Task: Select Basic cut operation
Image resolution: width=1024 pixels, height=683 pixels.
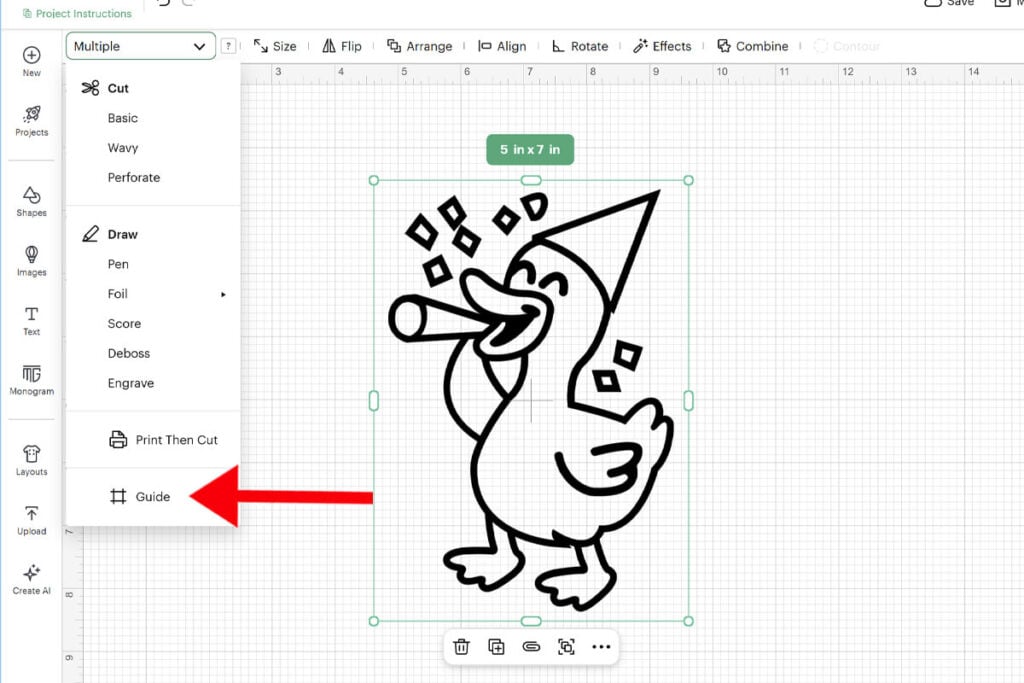Action: click(123, 118)
